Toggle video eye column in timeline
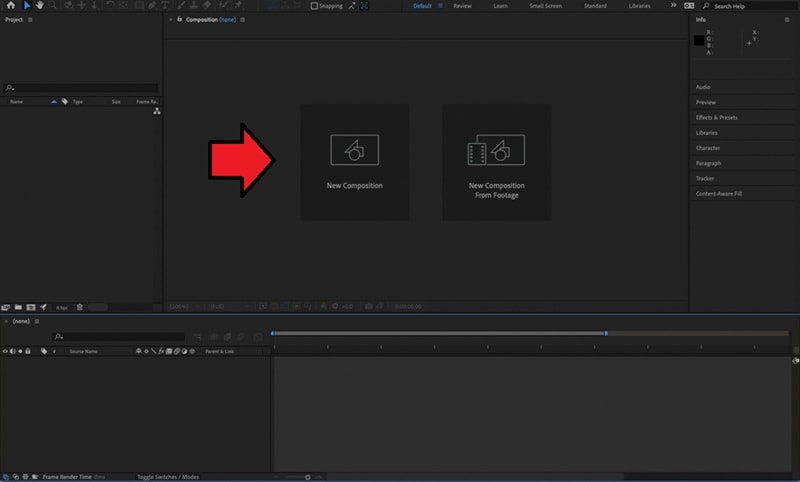 click(5, 351)
